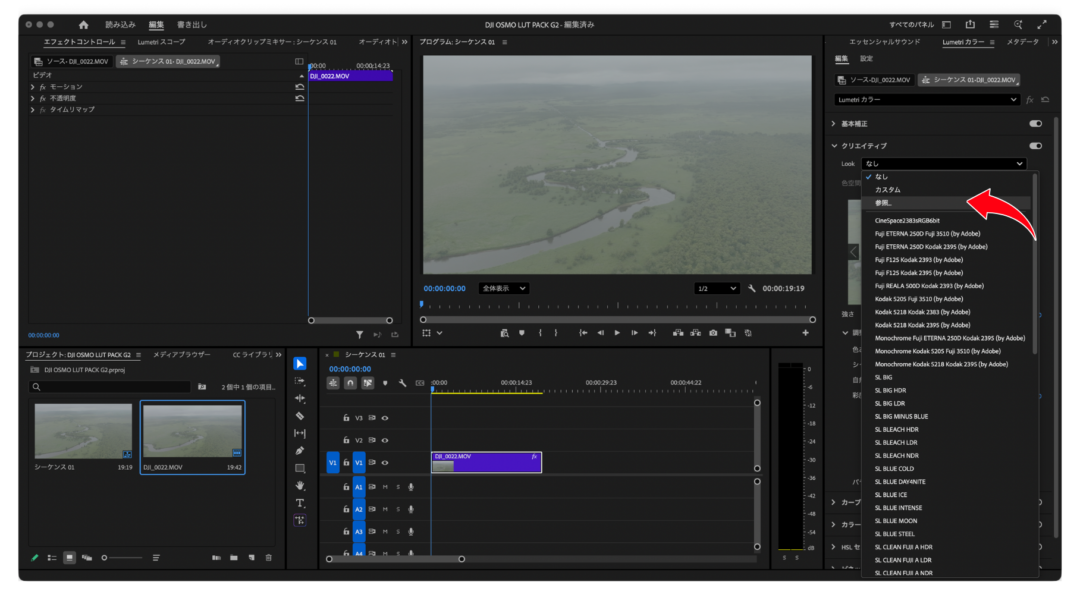The height and width of the screenshot is (604, 1080).
Task: Select the Razor tool
Action: (300, 416)
